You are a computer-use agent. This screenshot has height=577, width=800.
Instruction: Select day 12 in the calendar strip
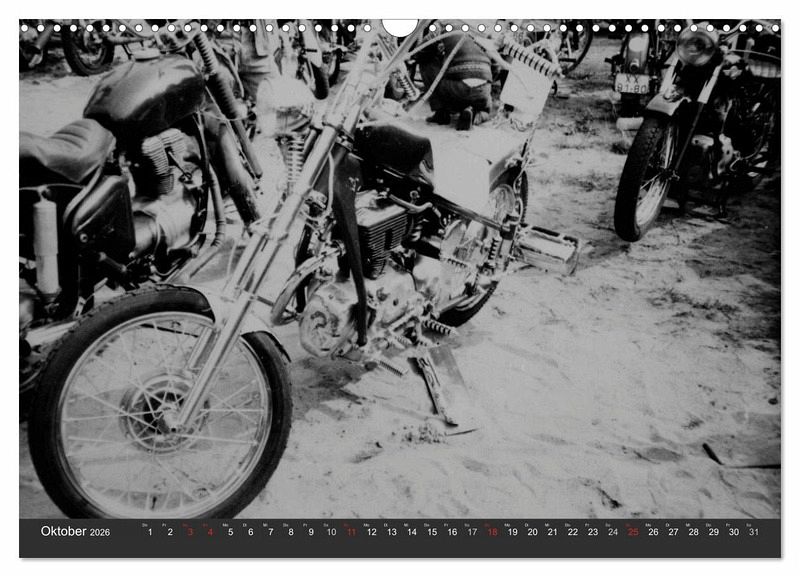[371, 532]
